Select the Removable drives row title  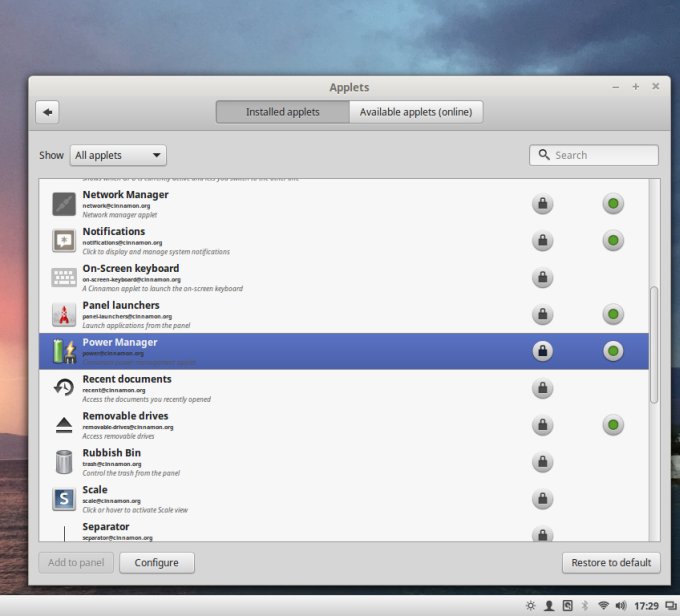click(x=125, y=416)
